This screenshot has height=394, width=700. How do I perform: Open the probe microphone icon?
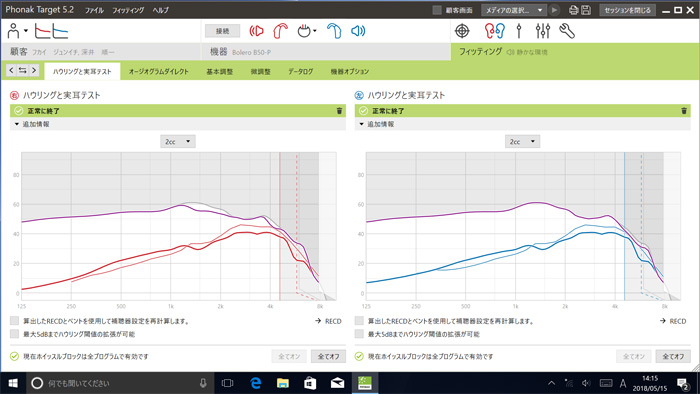pyautogui.click(x=519, y=31)
